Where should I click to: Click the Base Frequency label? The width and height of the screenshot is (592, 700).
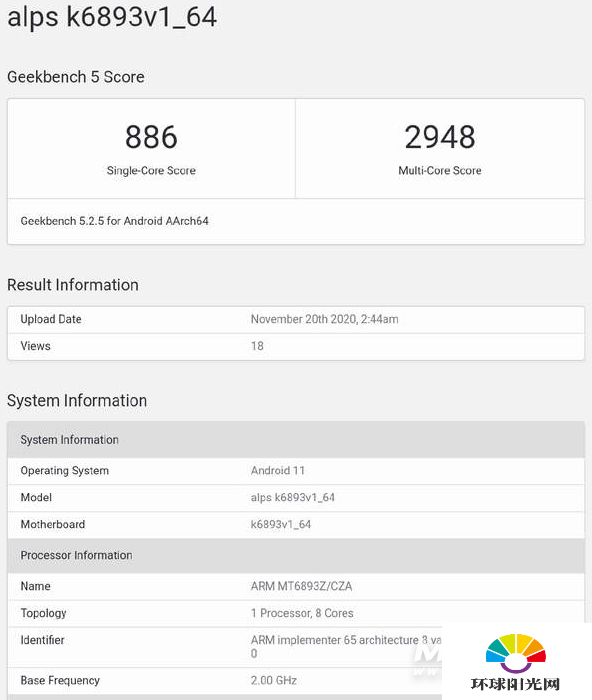coord(60,680)
